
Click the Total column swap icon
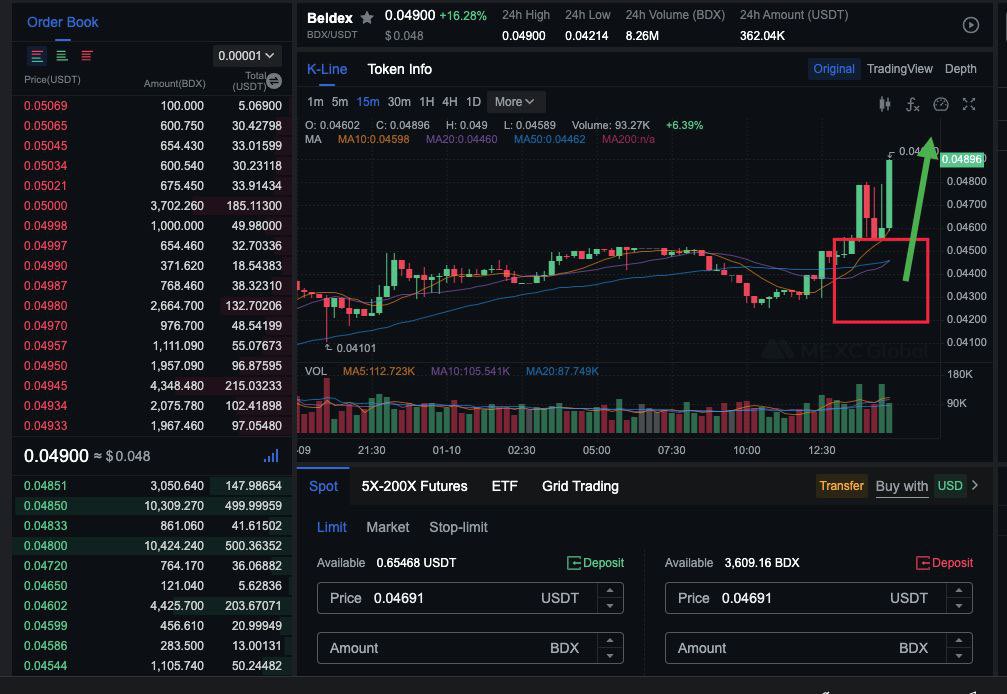tap(274, 81)
